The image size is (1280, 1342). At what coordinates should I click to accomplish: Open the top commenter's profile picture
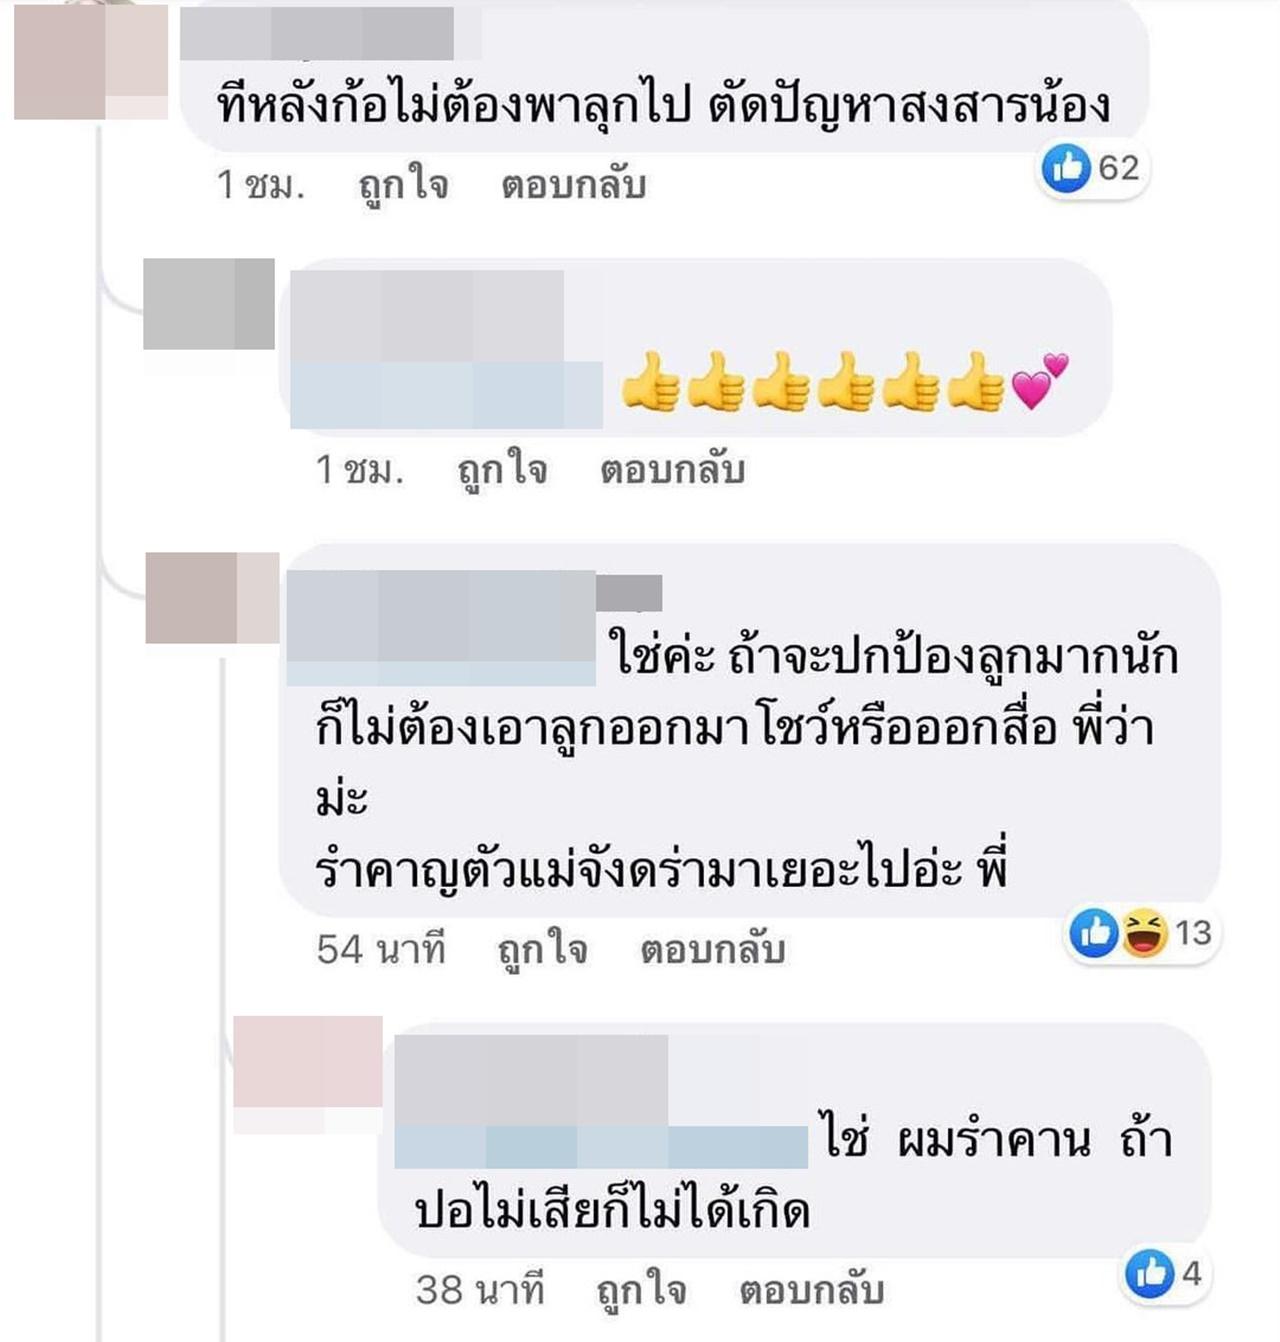point(91,62)
